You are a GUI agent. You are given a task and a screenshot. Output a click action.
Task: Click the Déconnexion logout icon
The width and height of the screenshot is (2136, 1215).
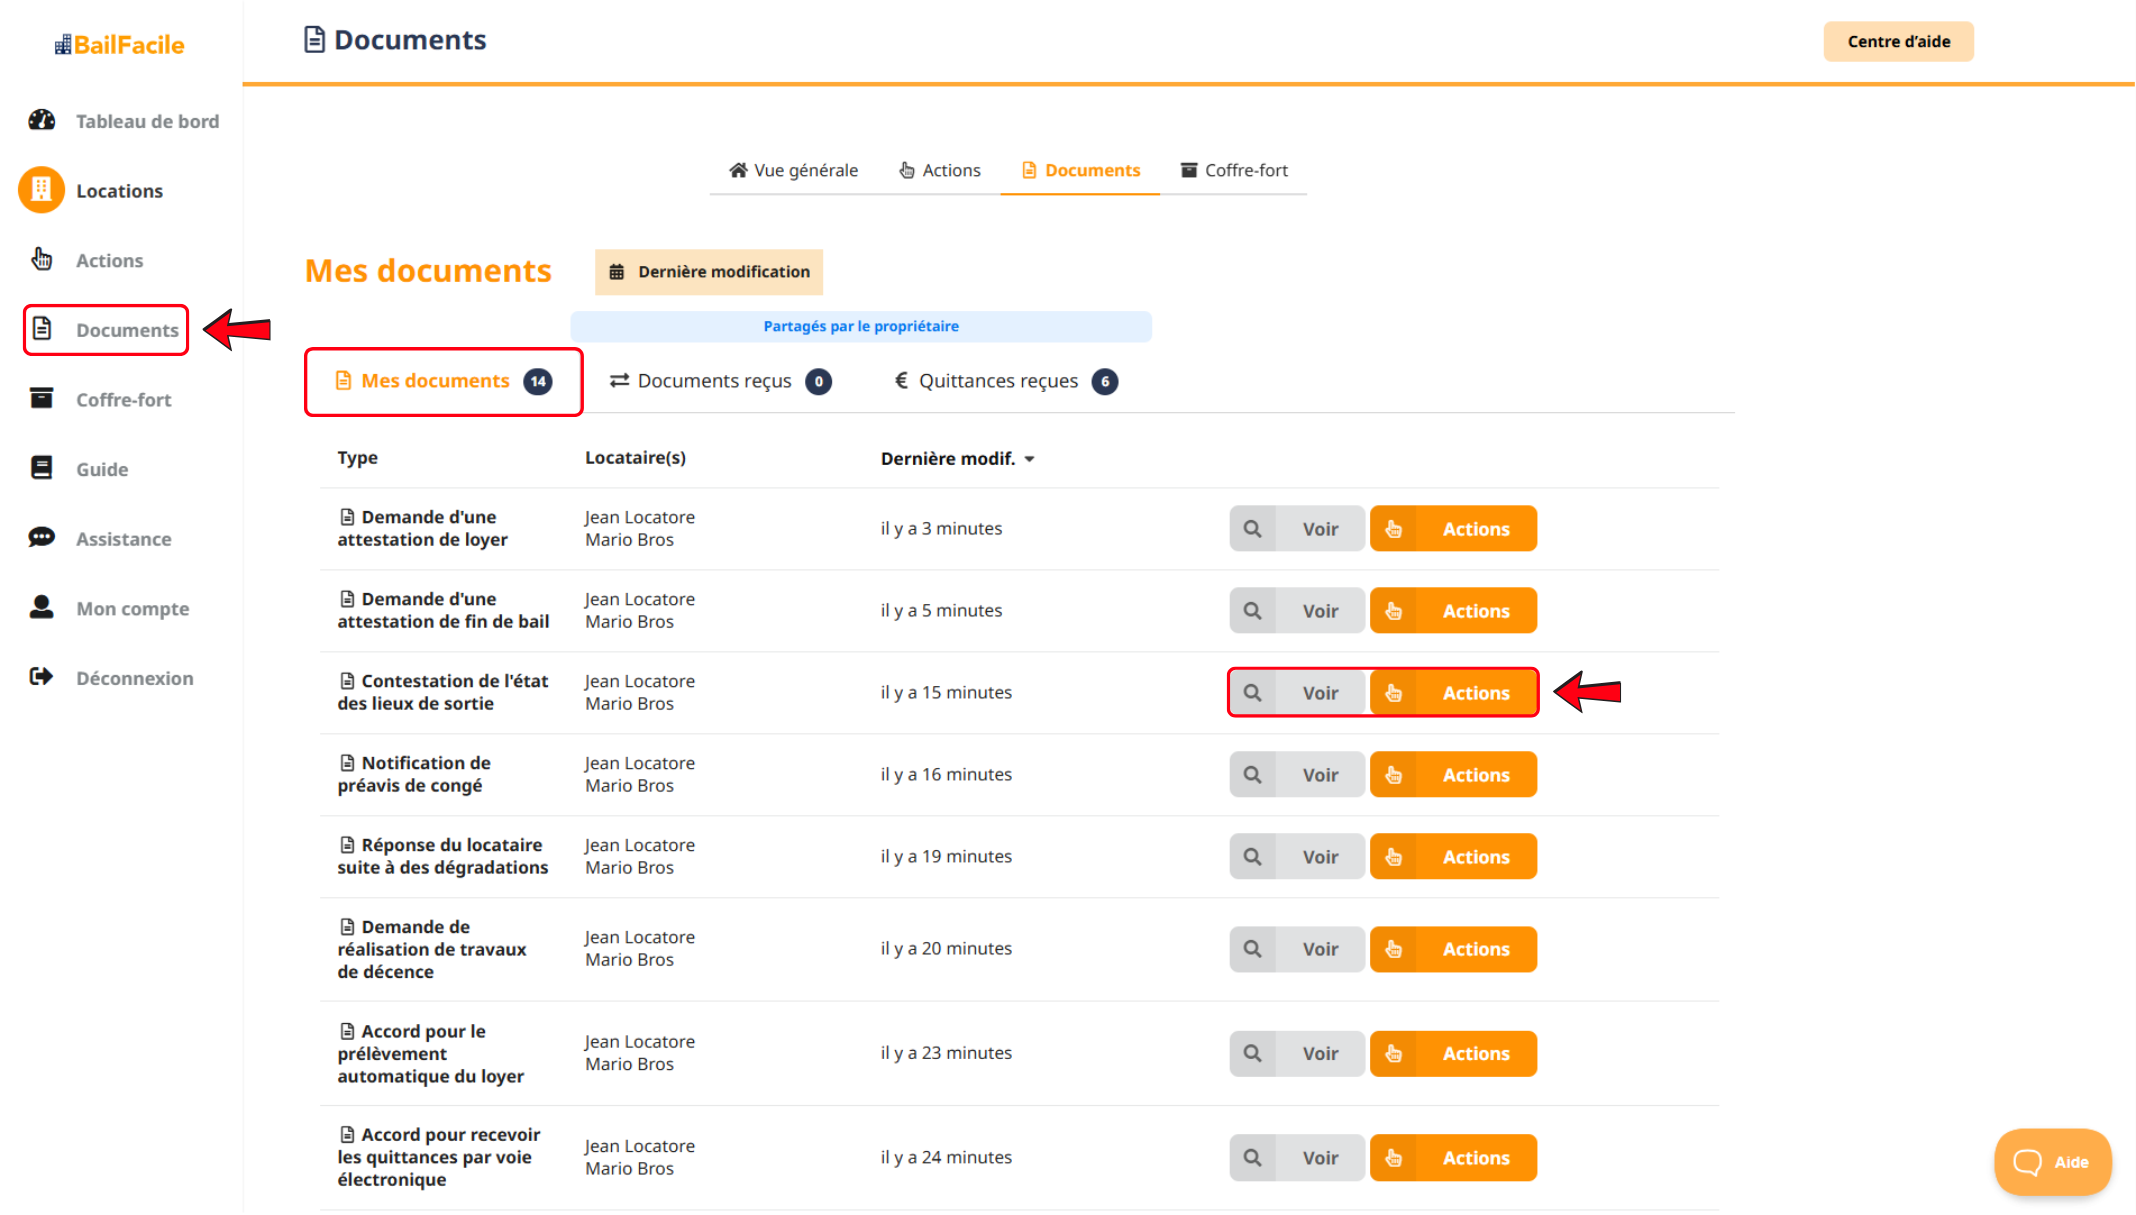pyautogui.click(x=42, y=677)
